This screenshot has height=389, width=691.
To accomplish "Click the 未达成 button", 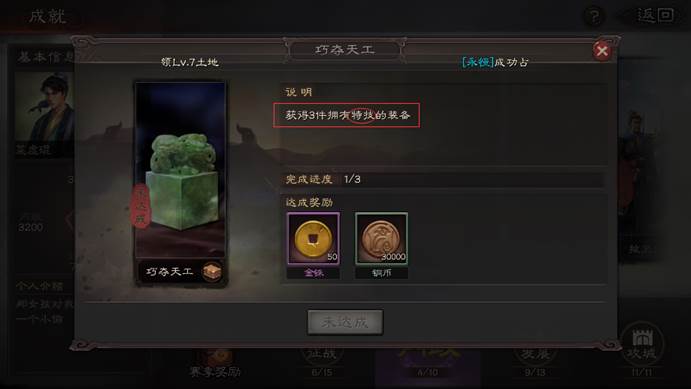I will [345, 322].
